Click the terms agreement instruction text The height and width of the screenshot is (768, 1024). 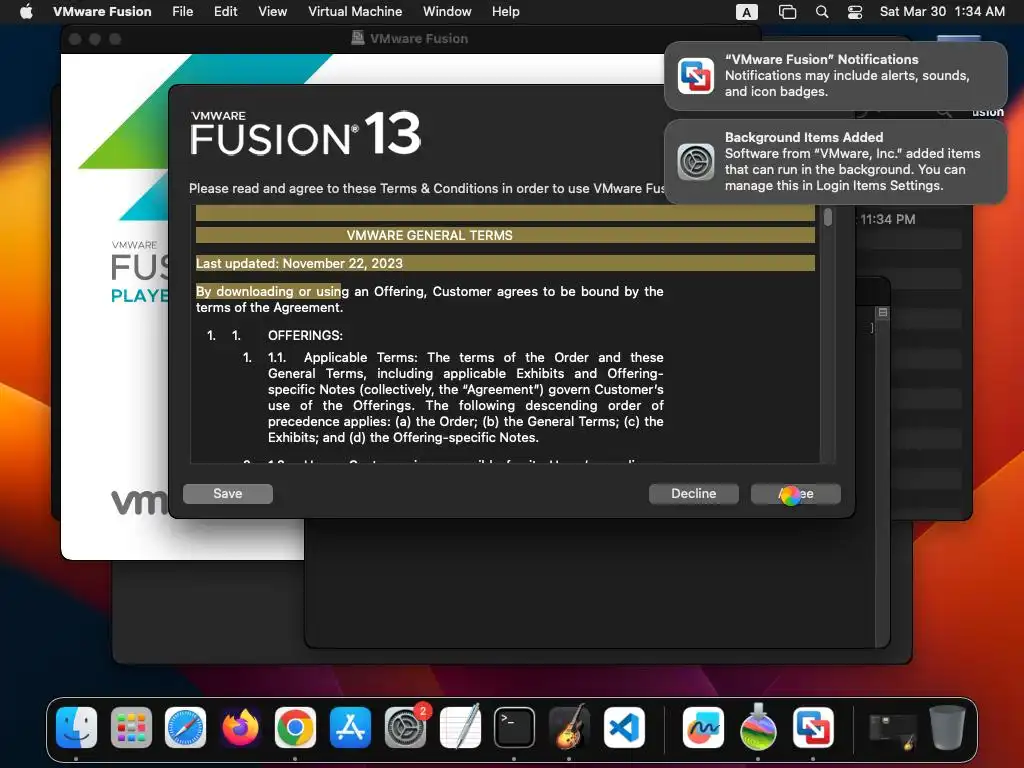click(x=426, y=188)
